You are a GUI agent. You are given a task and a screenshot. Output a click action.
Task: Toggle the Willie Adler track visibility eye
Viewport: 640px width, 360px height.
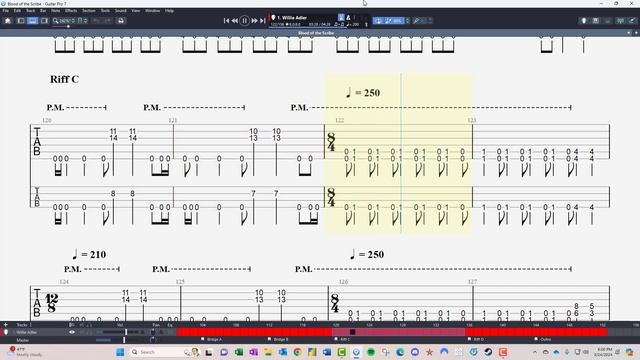coord(72,332)
